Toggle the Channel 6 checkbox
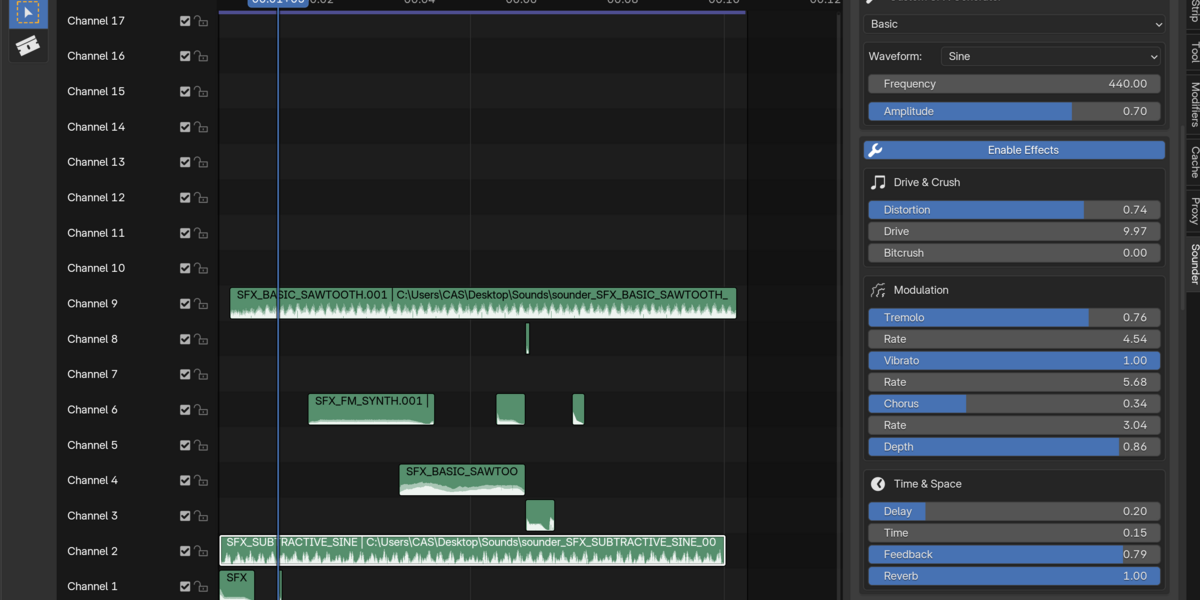This screenshot has width=1200, height=600. [x=185, y=410]
